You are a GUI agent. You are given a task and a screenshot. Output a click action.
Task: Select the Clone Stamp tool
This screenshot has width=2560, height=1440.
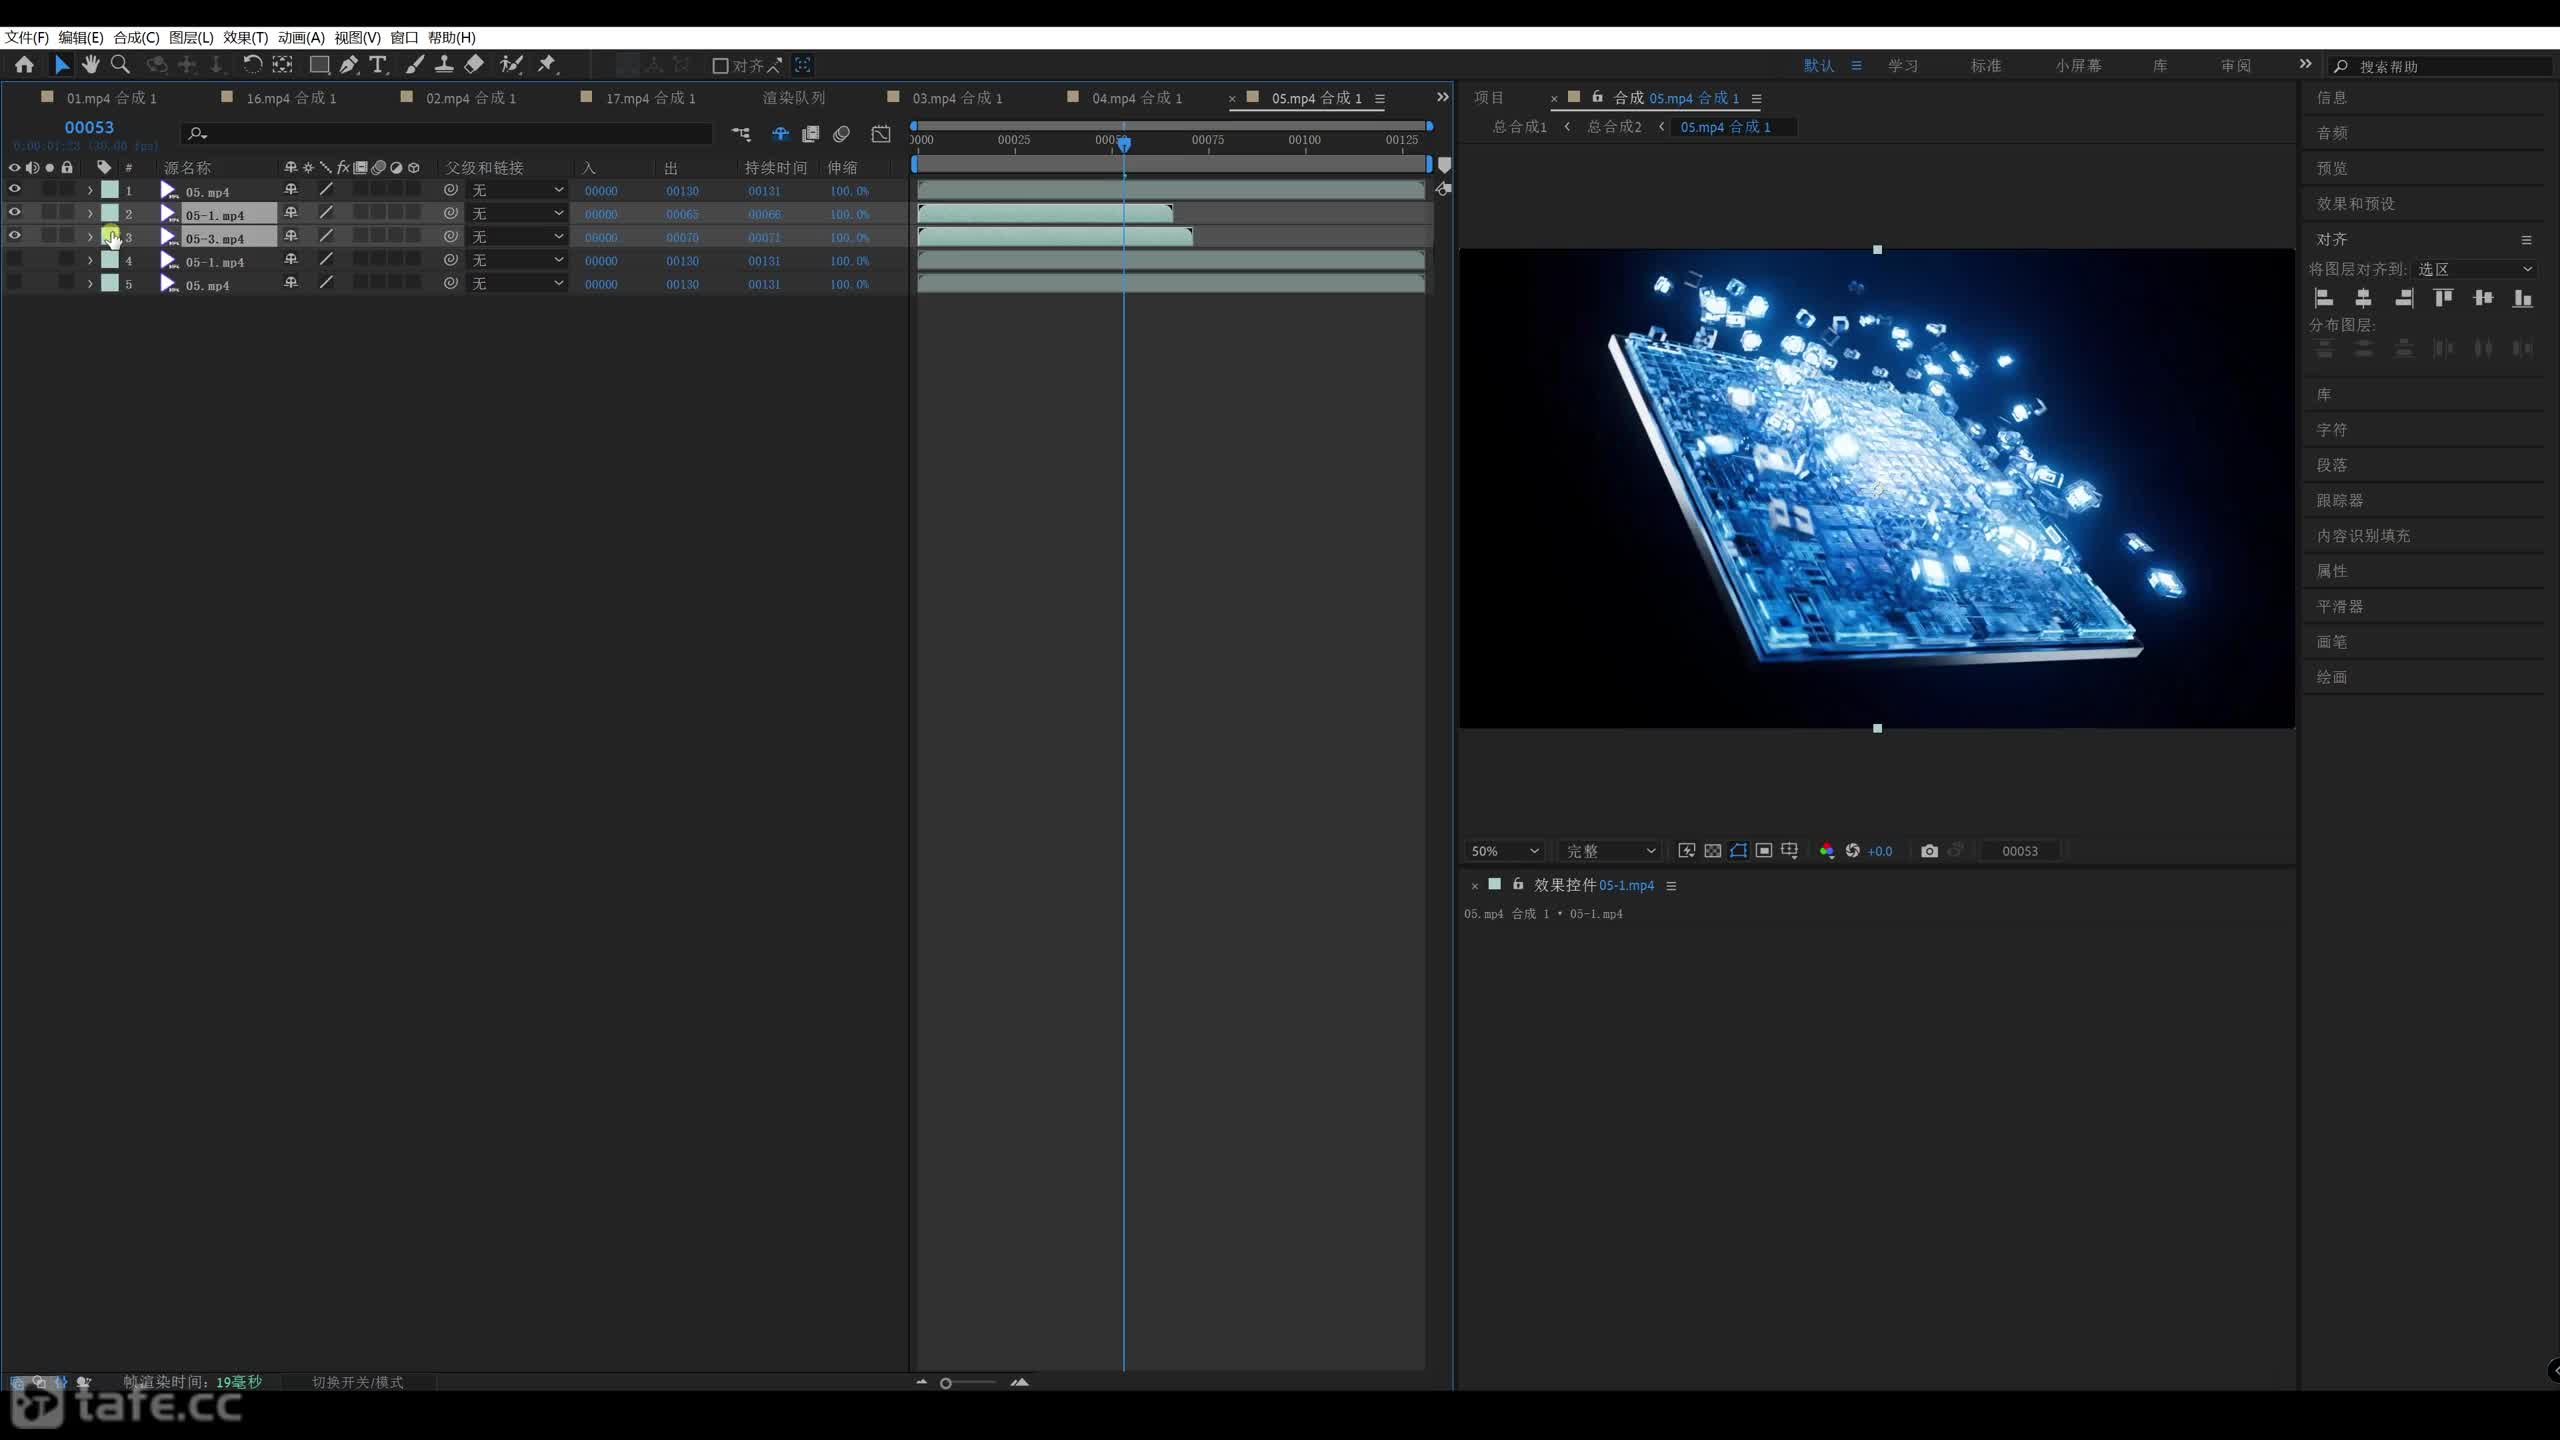coord(444,65)
